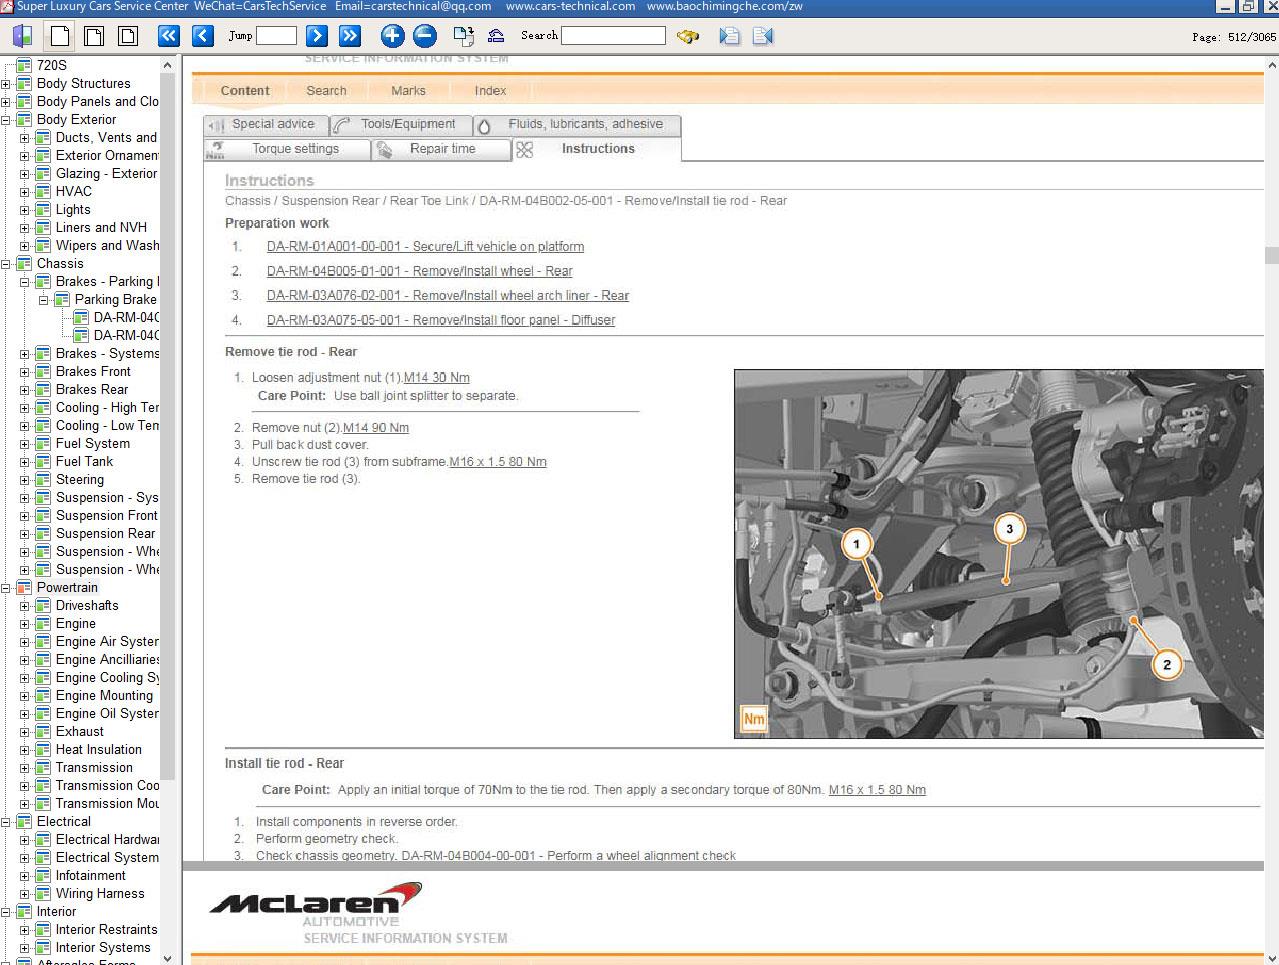Click the Torque settings icon
The image size is (1279, 965).
[217, 149]
